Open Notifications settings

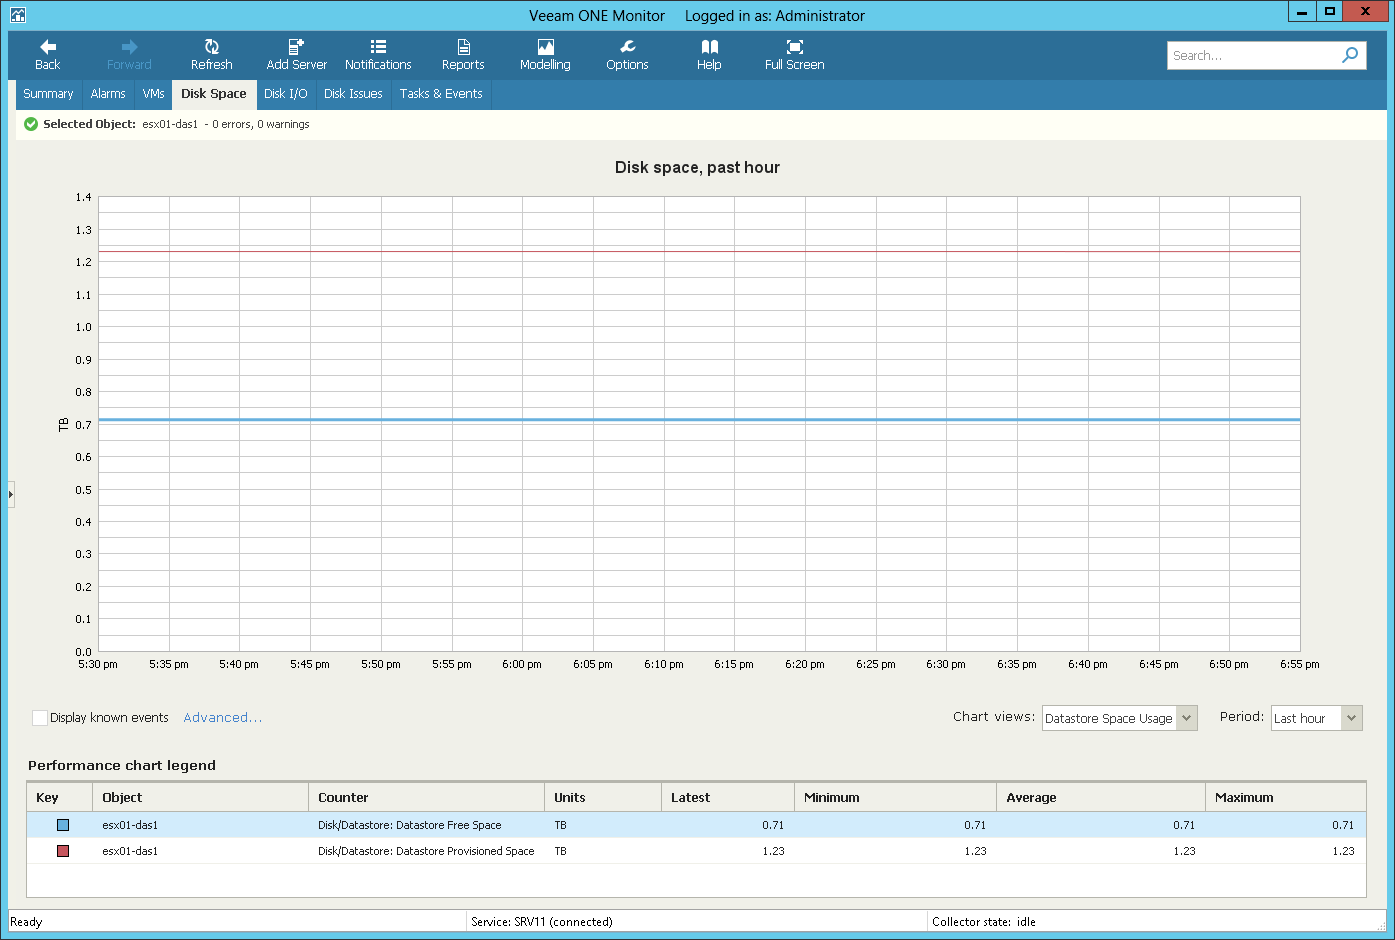coord(378,55)
